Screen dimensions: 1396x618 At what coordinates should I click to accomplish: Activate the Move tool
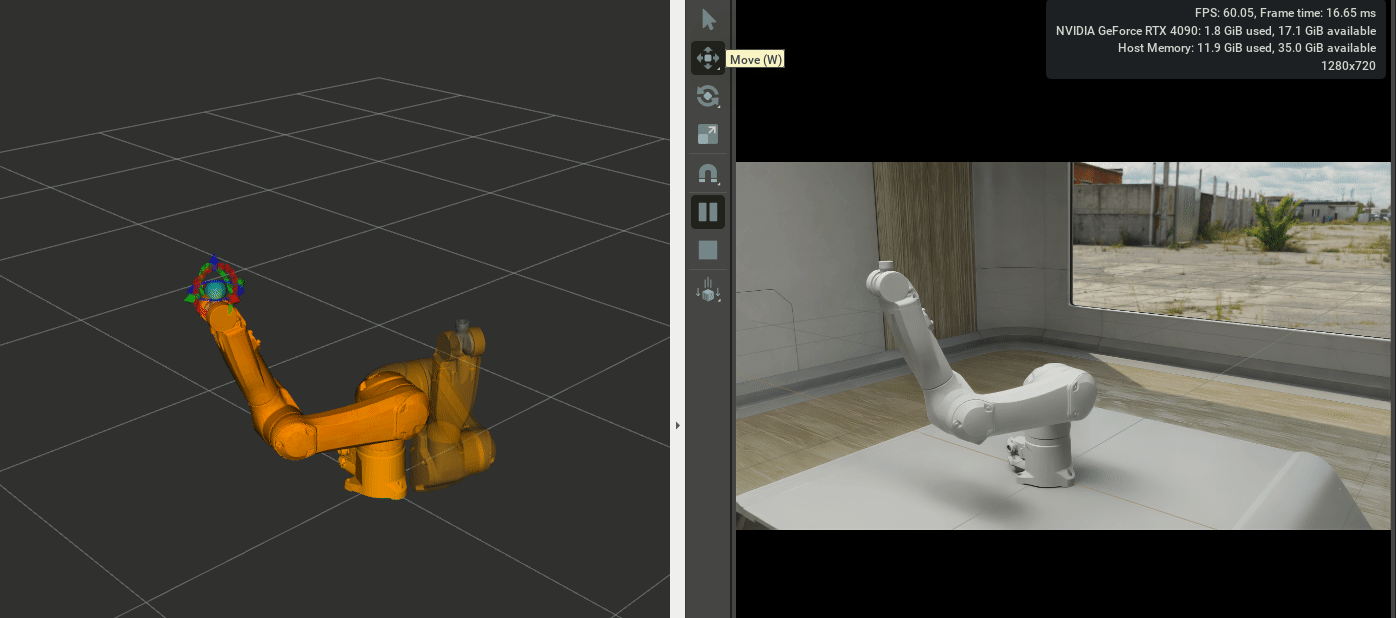coord(708,58)
